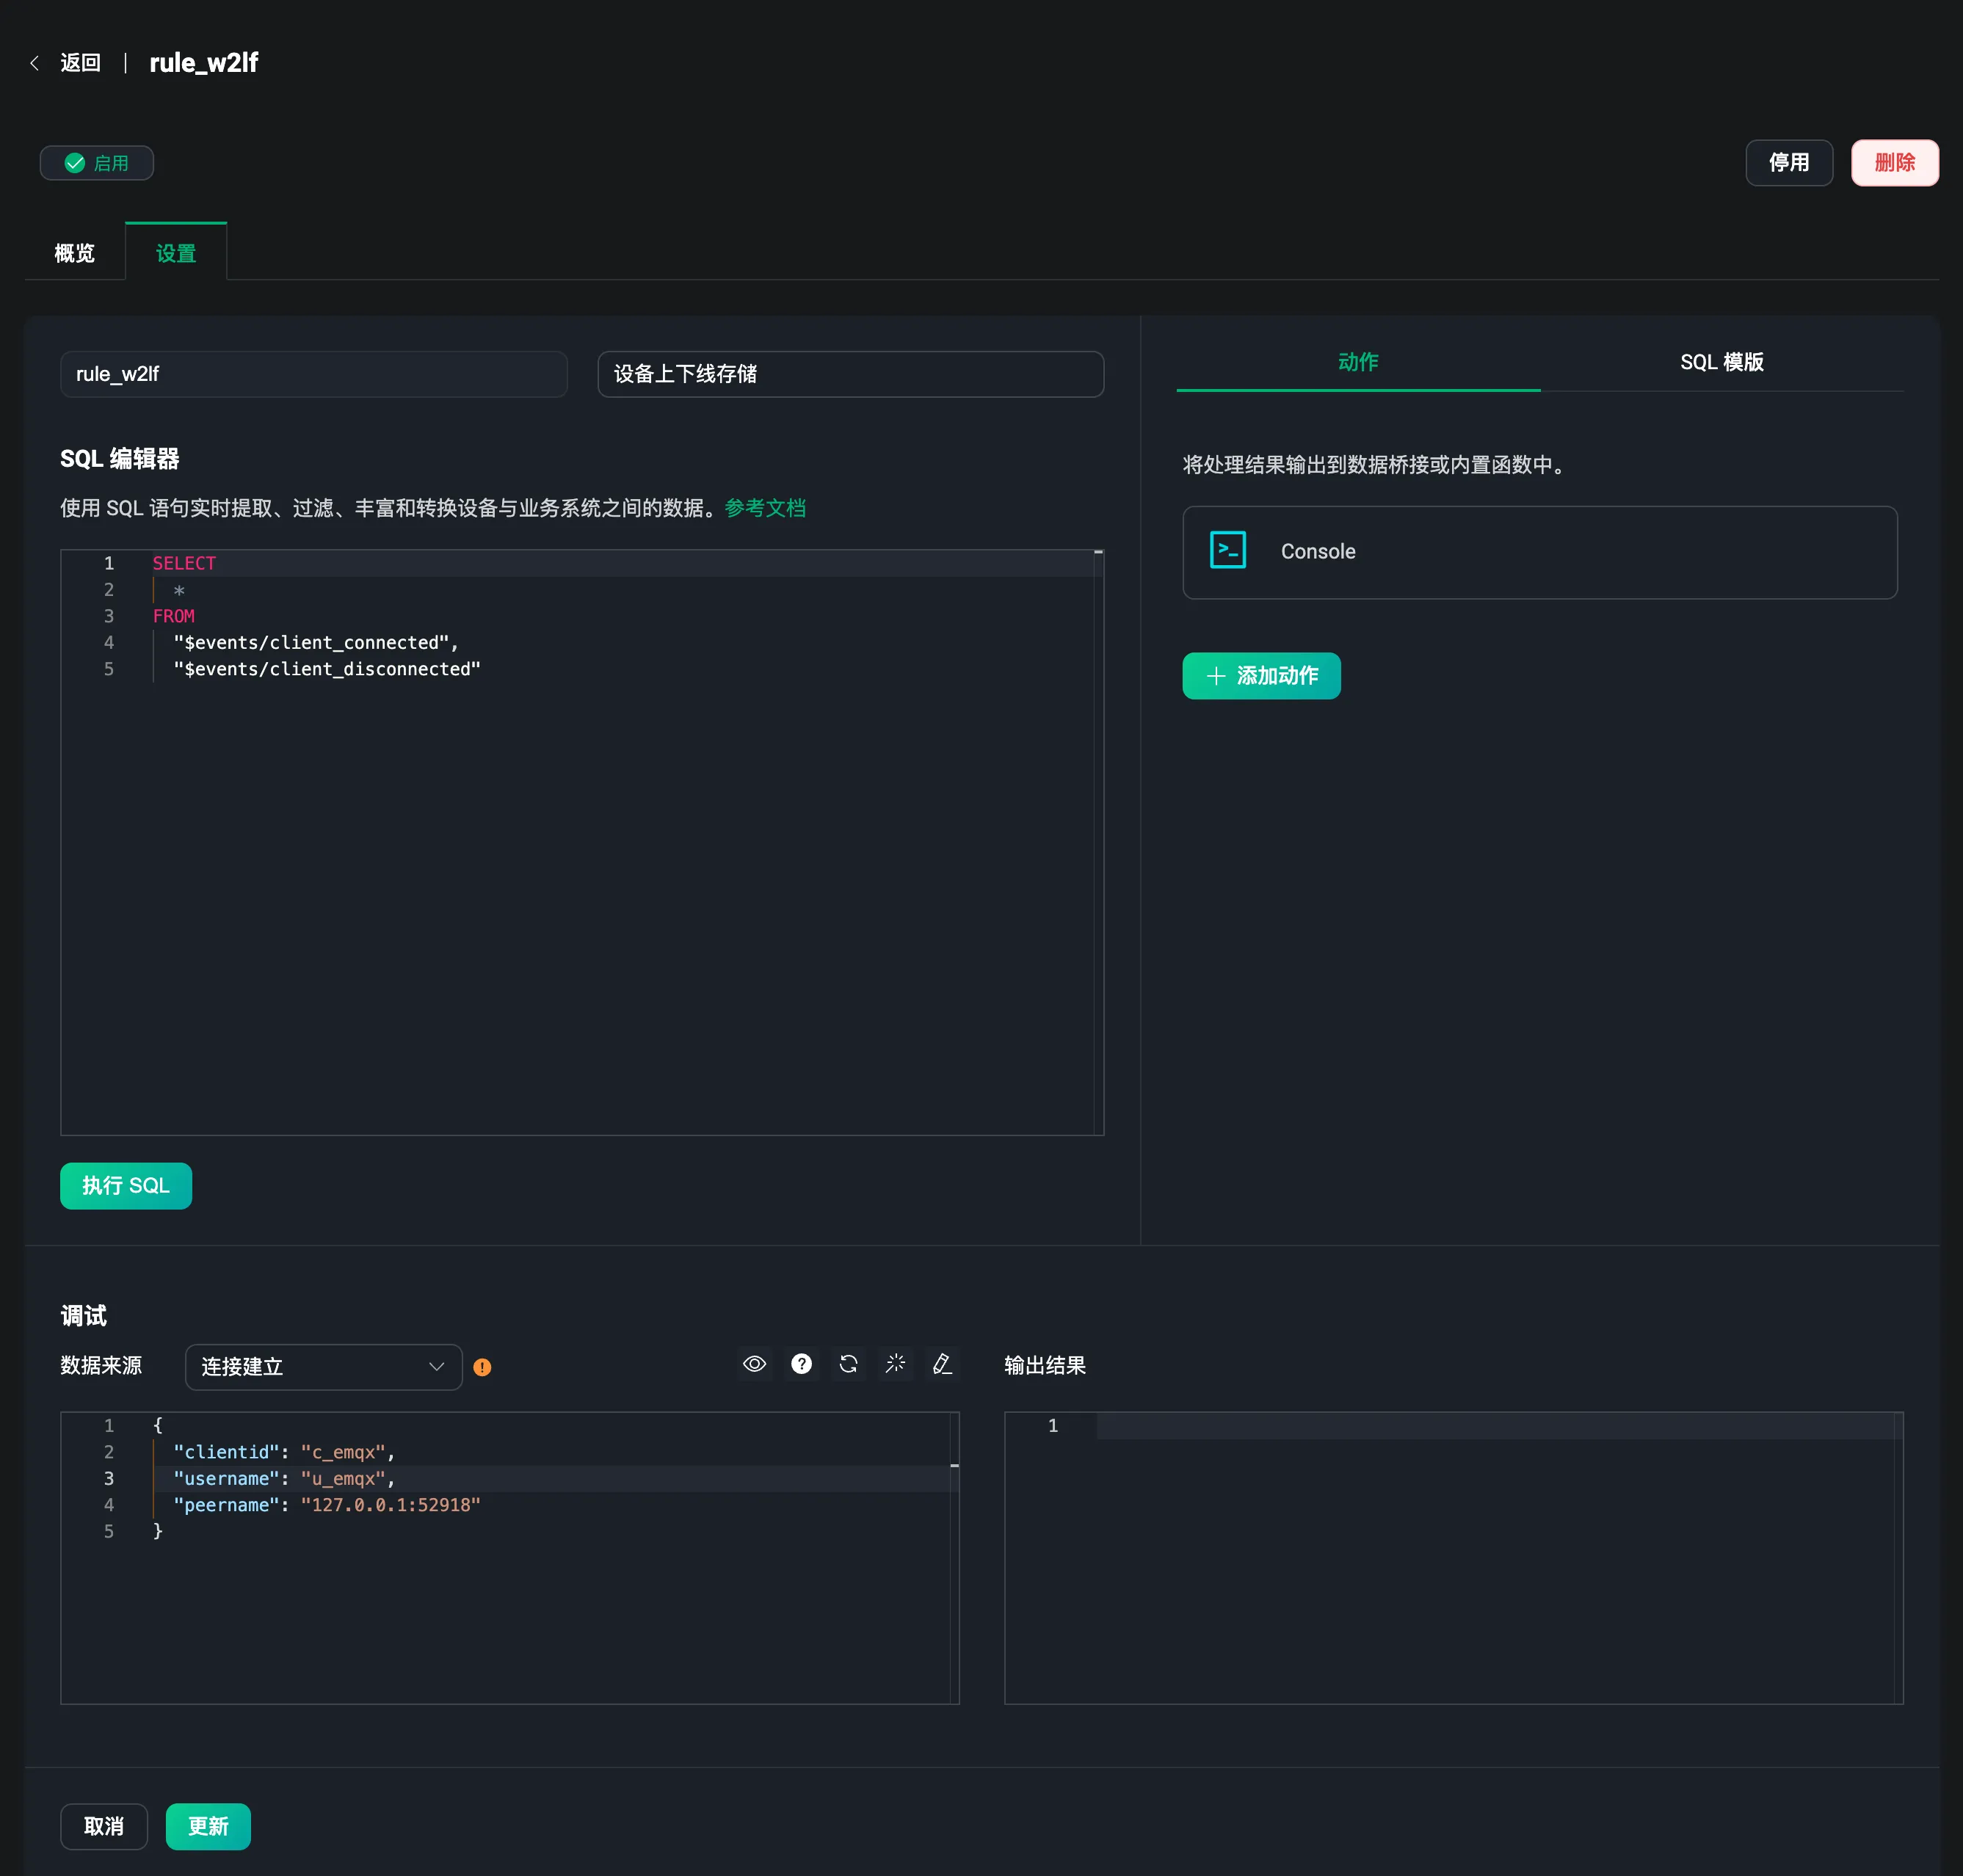This screenshot has height=1876, width=1963.
Task: Open the question mark help icon
Action: (x=801, y=1364)
